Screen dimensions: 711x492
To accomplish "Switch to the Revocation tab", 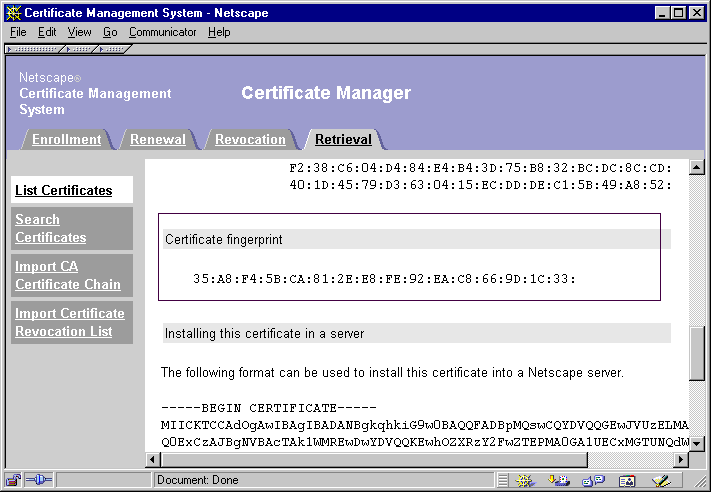I will point(250,139).
